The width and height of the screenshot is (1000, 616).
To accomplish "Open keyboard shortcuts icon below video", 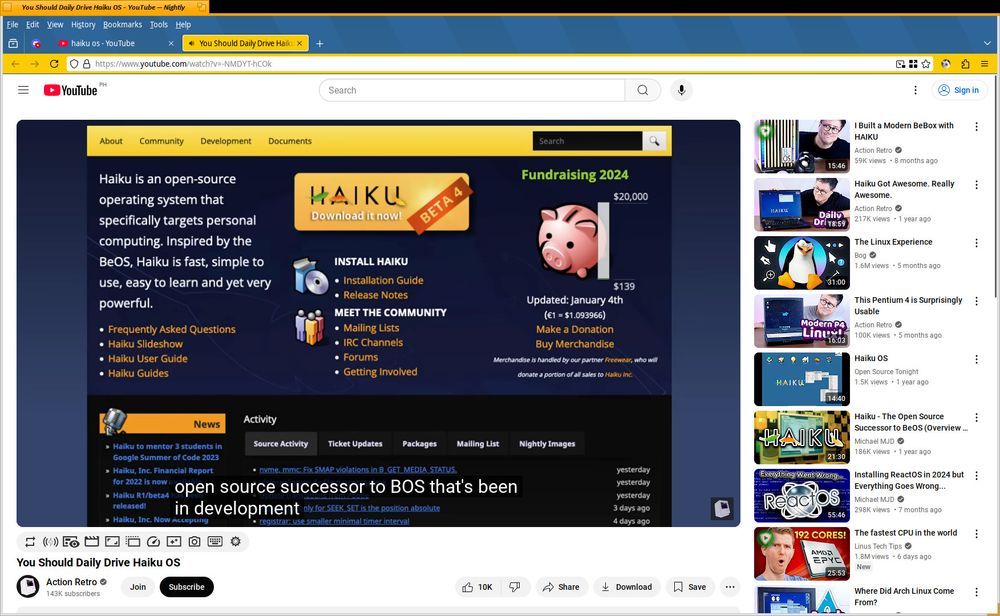I will coord(215,541).
